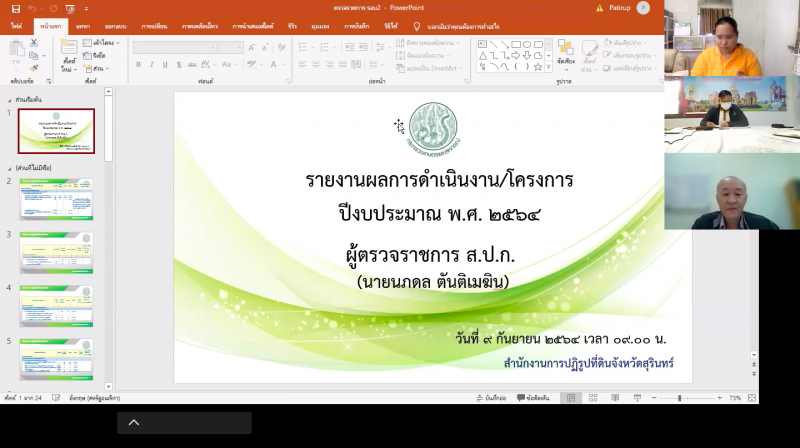Open Character Spacing AV dropdown
This screenshot has width=800, height=448.
tap(207, 65)
